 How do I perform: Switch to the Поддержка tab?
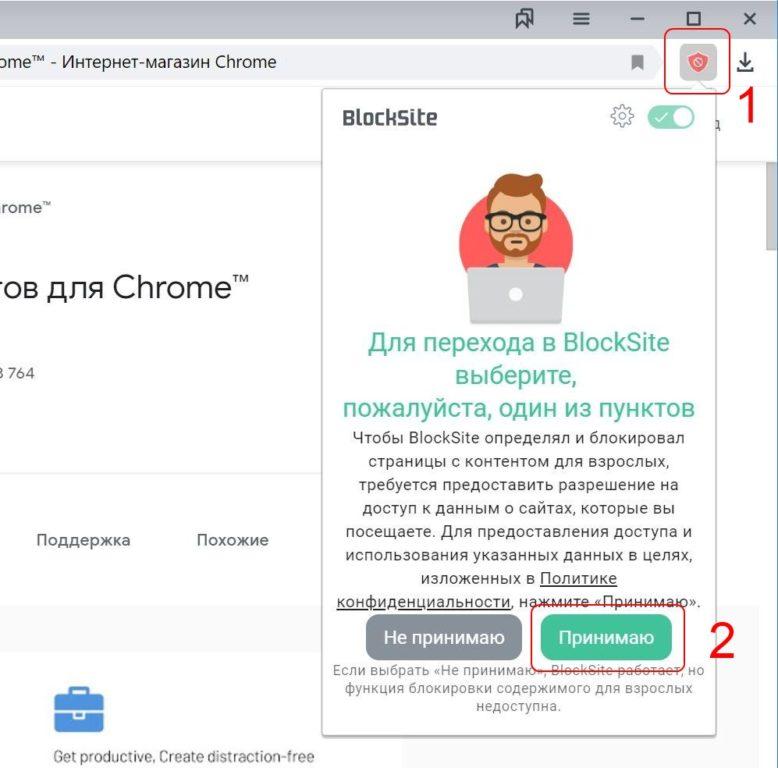pos(83,540)
